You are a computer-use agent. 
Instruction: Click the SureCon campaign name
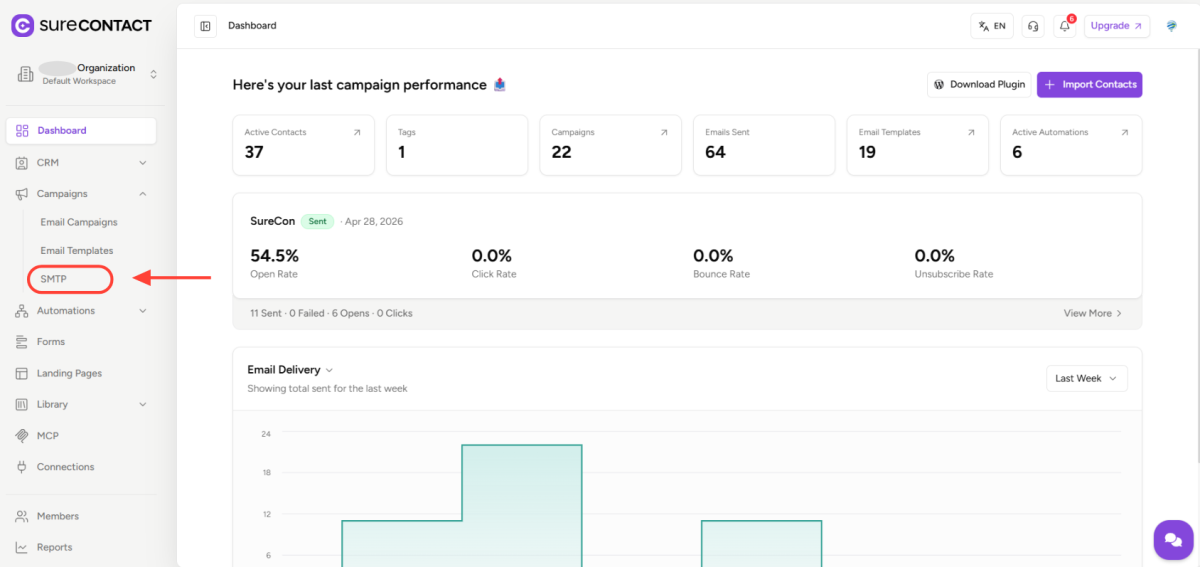272,221
